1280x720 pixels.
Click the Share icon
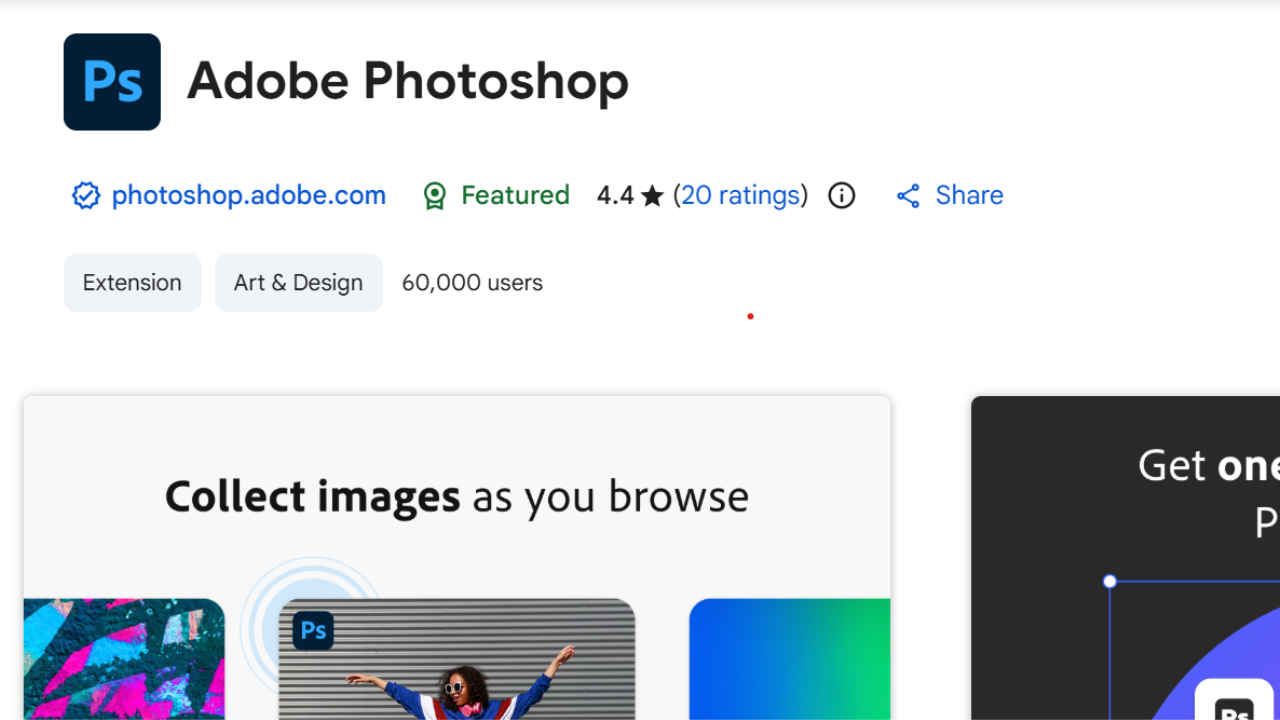(x=908, y=195)
